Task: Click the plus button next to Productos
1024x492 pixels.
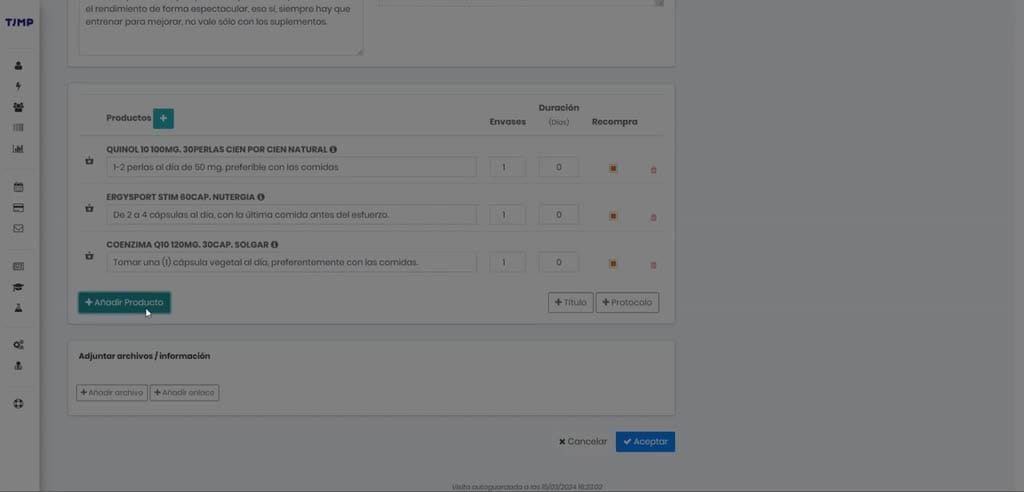Action: pos(163,118)
